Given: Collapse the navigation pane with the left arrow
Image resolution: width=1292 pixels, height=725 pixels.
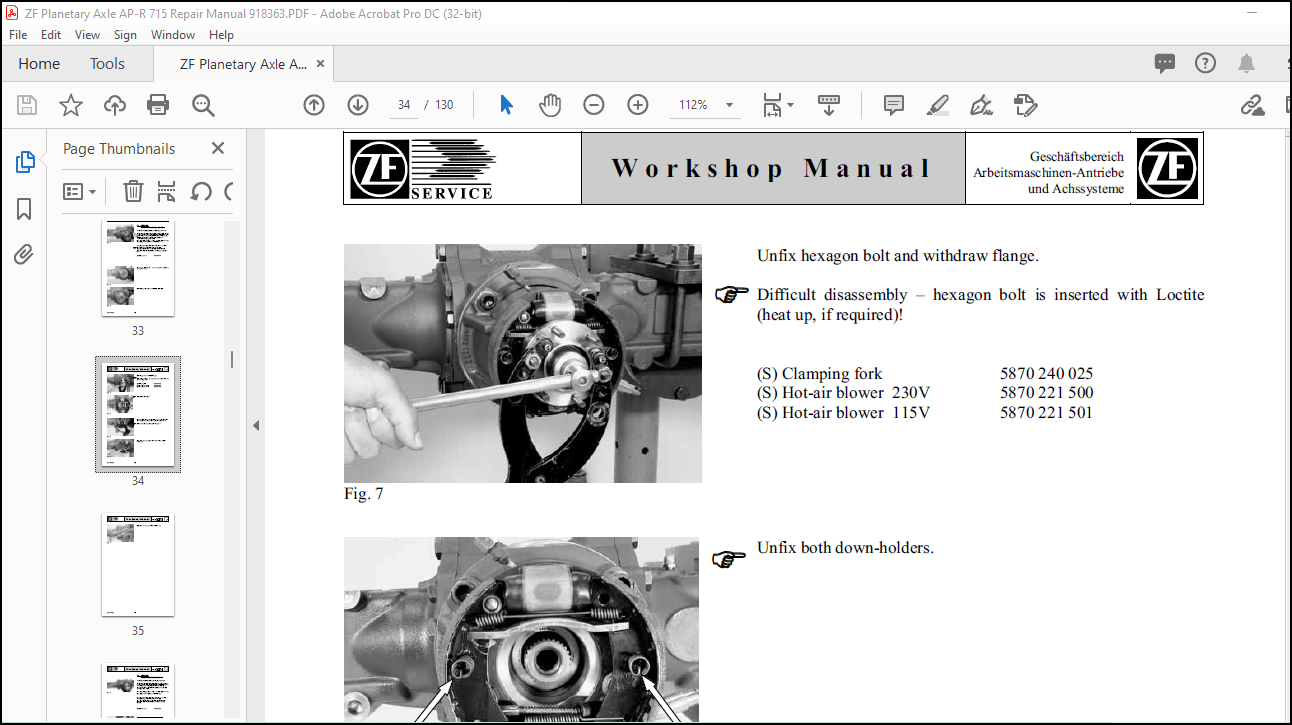Looking at the screenshot, I should pos(256,425).
